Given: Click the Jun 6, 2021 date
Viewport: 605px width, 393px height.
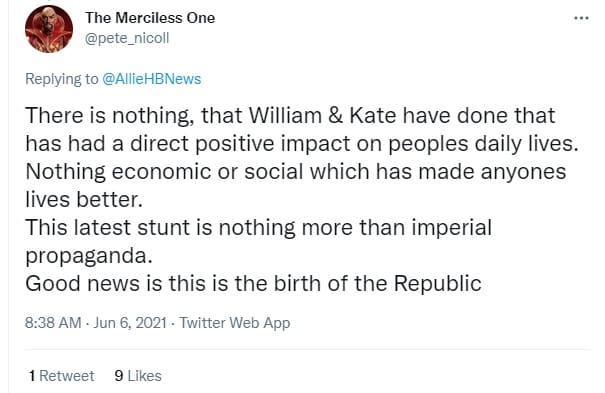Looking at the screenshot, I should (130, 323).
